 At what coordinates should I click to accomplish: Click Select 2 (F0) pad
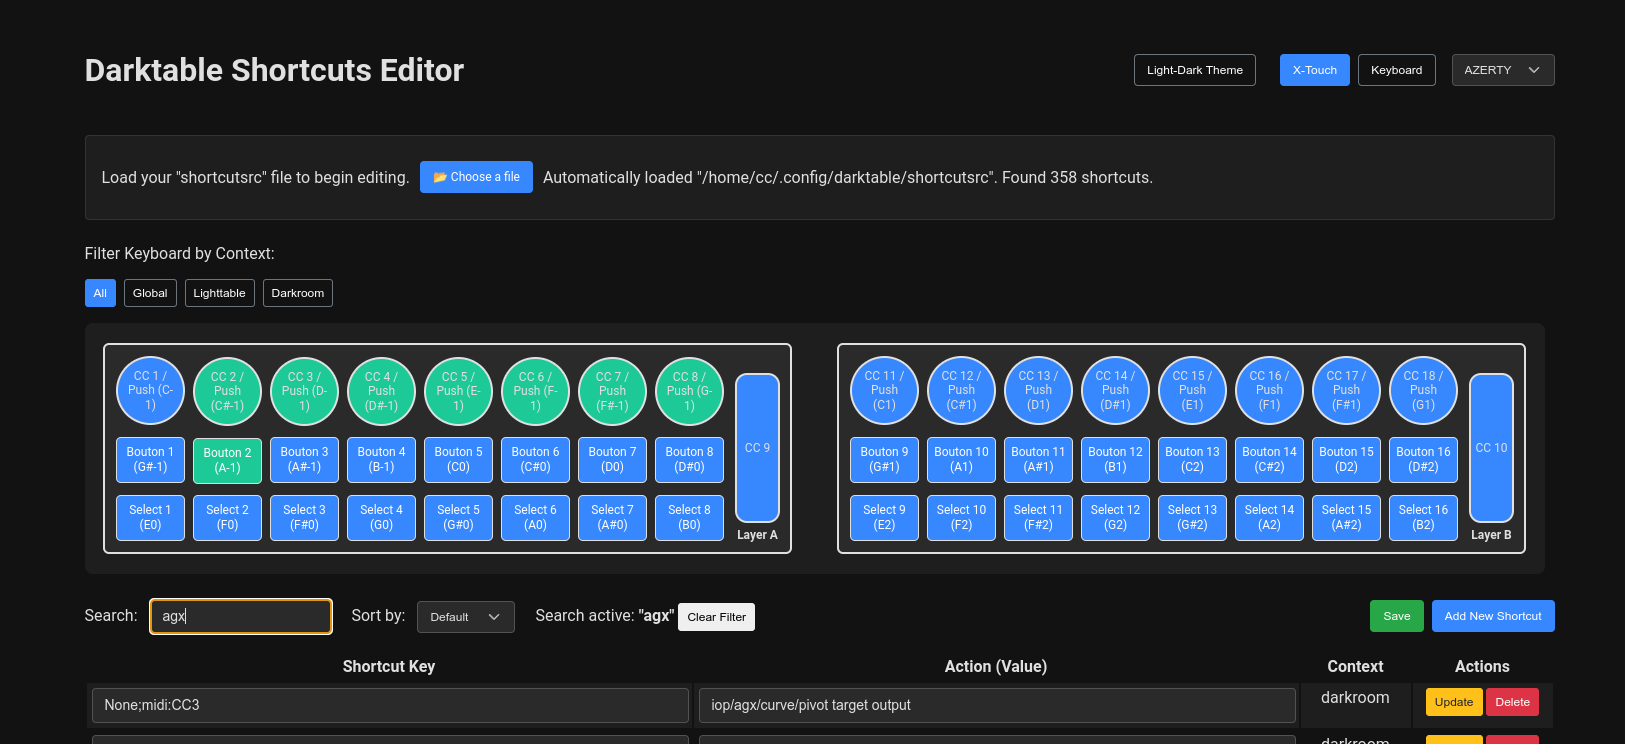(228, 518)
